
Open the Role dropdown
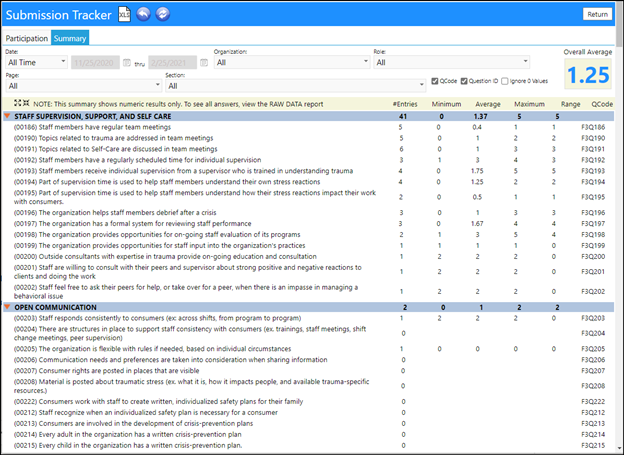coord(451,62)
